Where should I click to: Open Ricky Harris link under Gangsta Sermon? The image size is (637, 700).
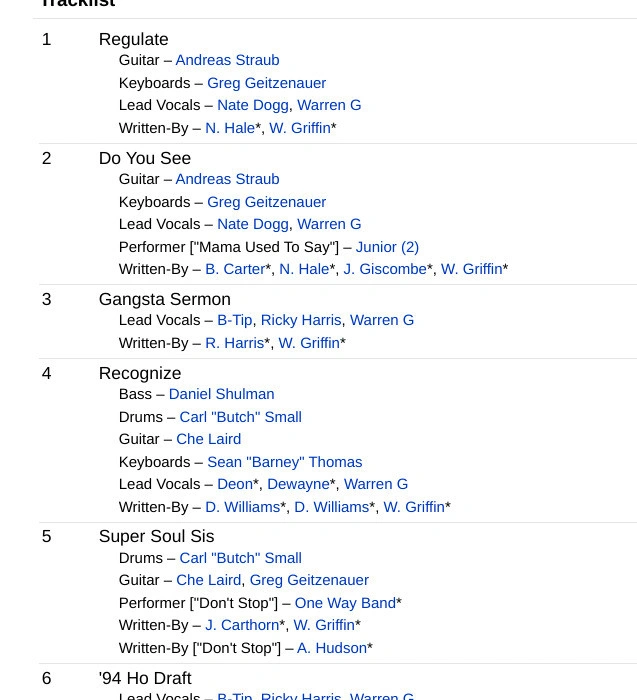click(301, 320)
